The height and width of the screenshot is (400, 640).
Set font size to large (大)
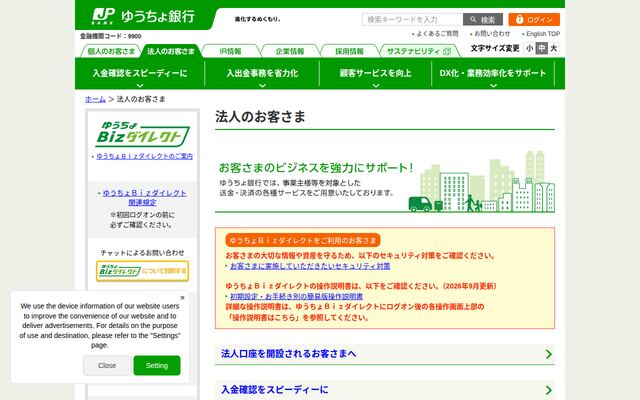(553, 48)
